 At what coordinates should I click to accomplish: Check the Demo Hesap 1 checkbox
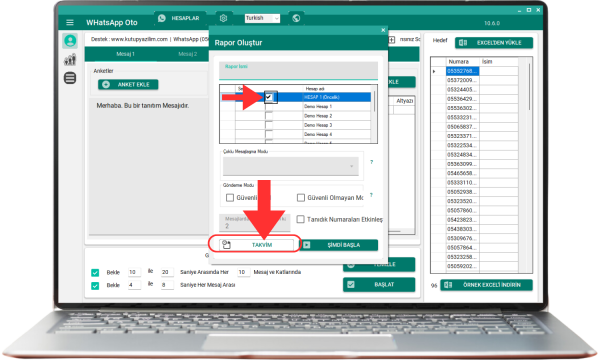coord(269,106)
